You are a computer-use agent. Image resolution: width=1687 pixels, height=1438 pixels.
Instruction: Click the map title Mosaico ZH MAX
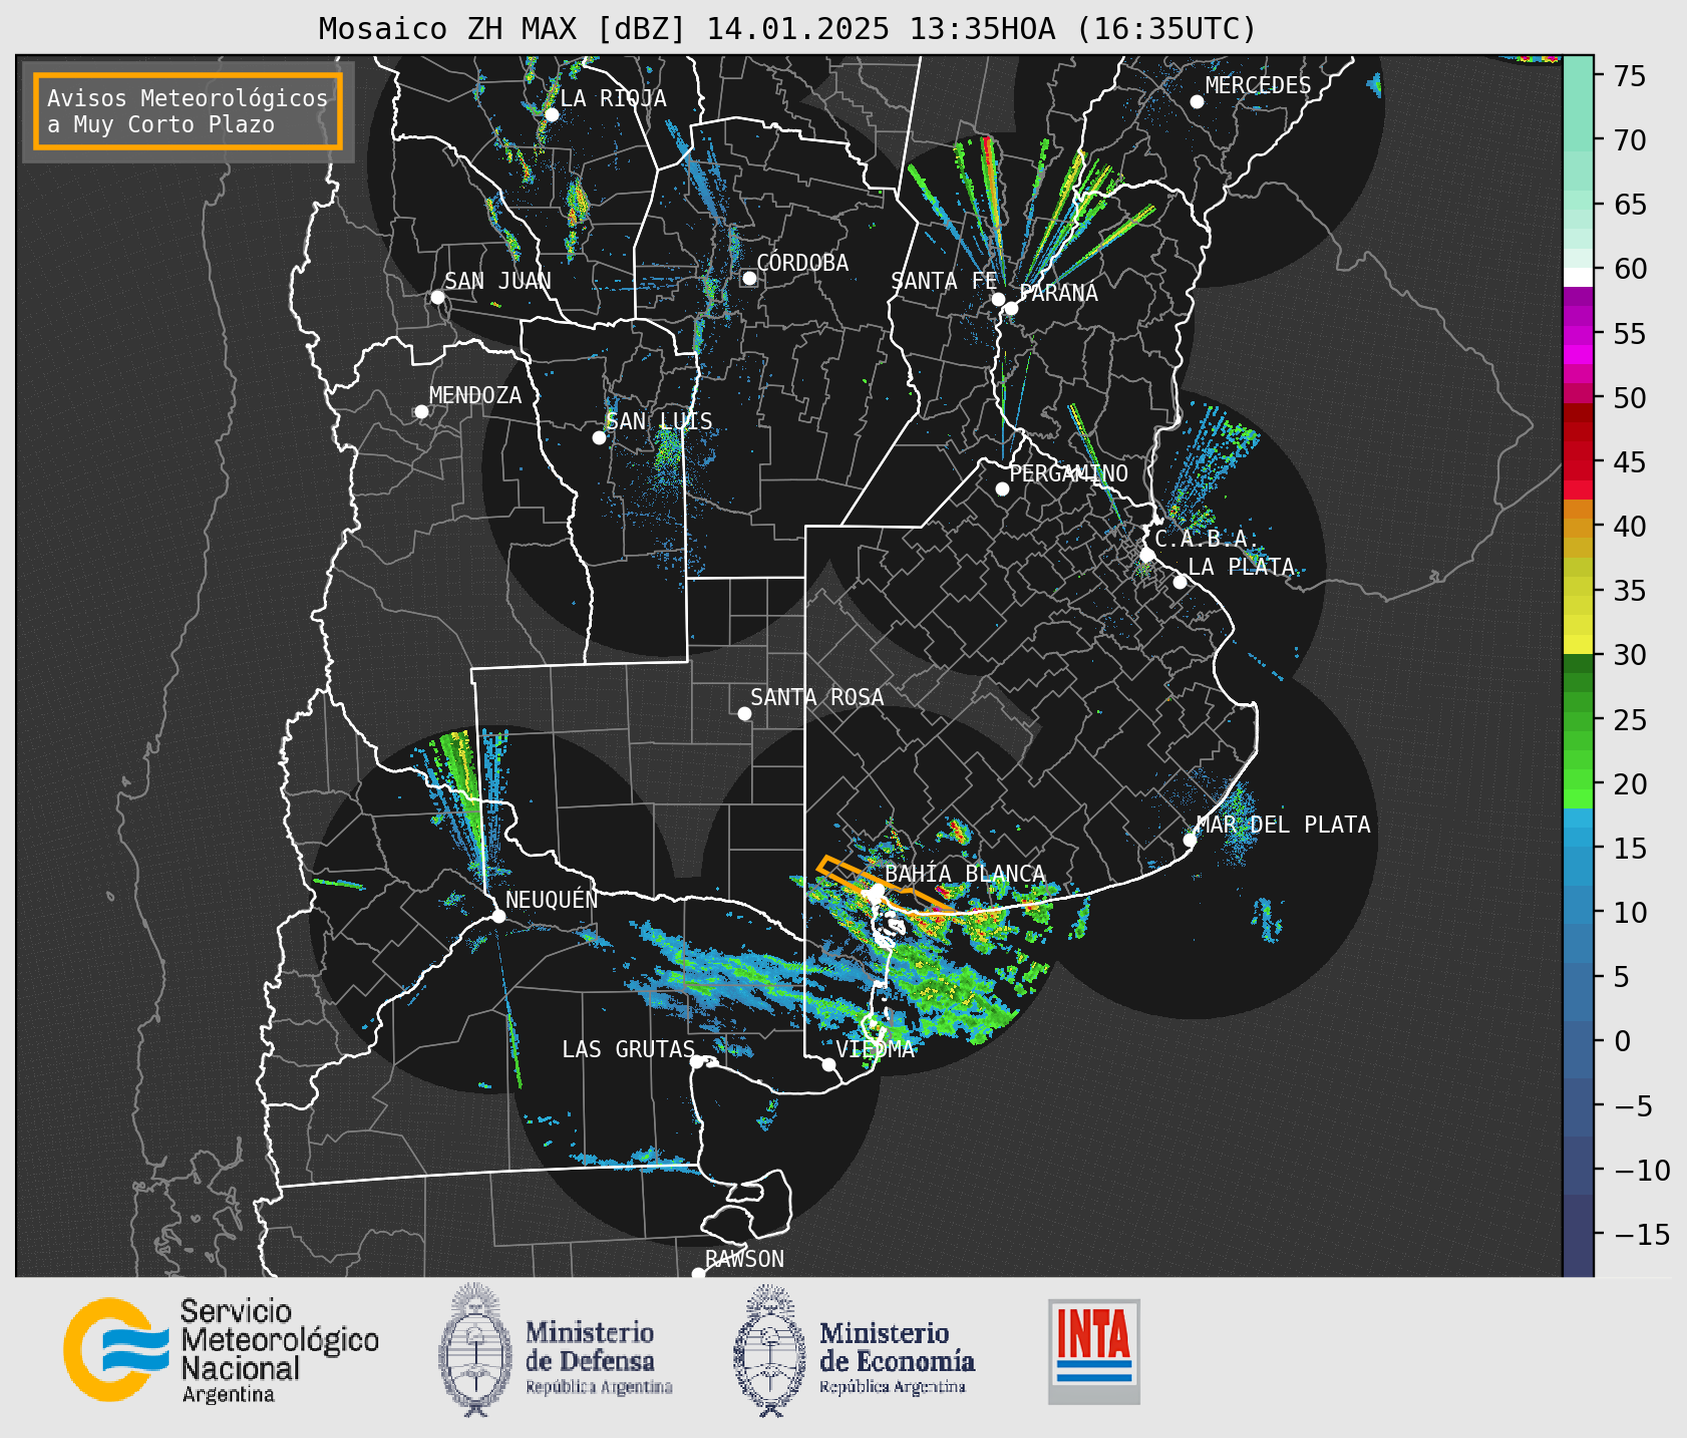pyautogui.click(x=787, y=28)
